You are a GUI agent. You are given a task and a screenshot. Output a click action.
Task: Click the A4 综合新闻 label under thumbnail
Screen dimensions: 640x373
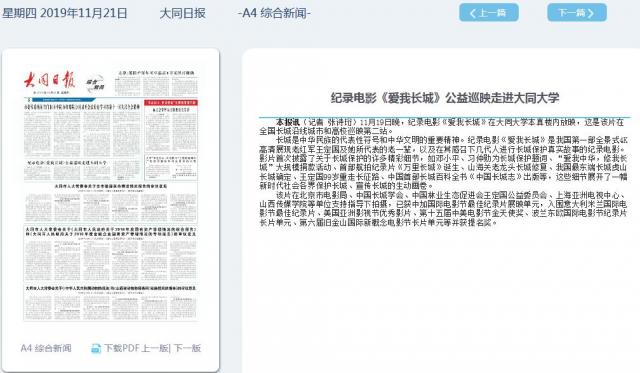point(46,348)
